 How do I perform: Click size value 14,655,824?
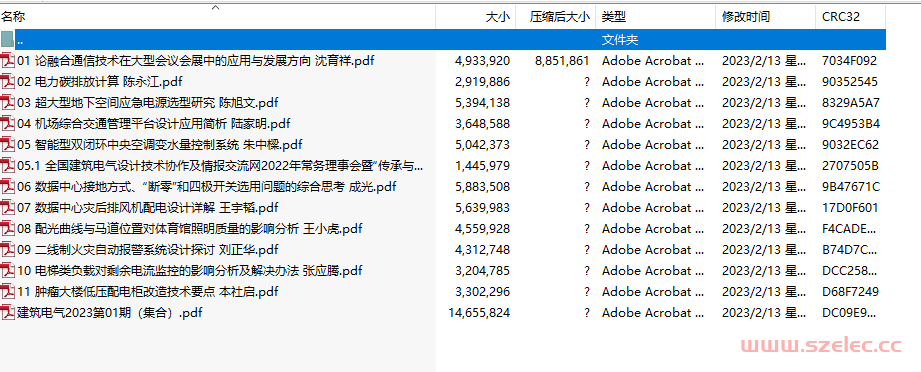[479, 313]
